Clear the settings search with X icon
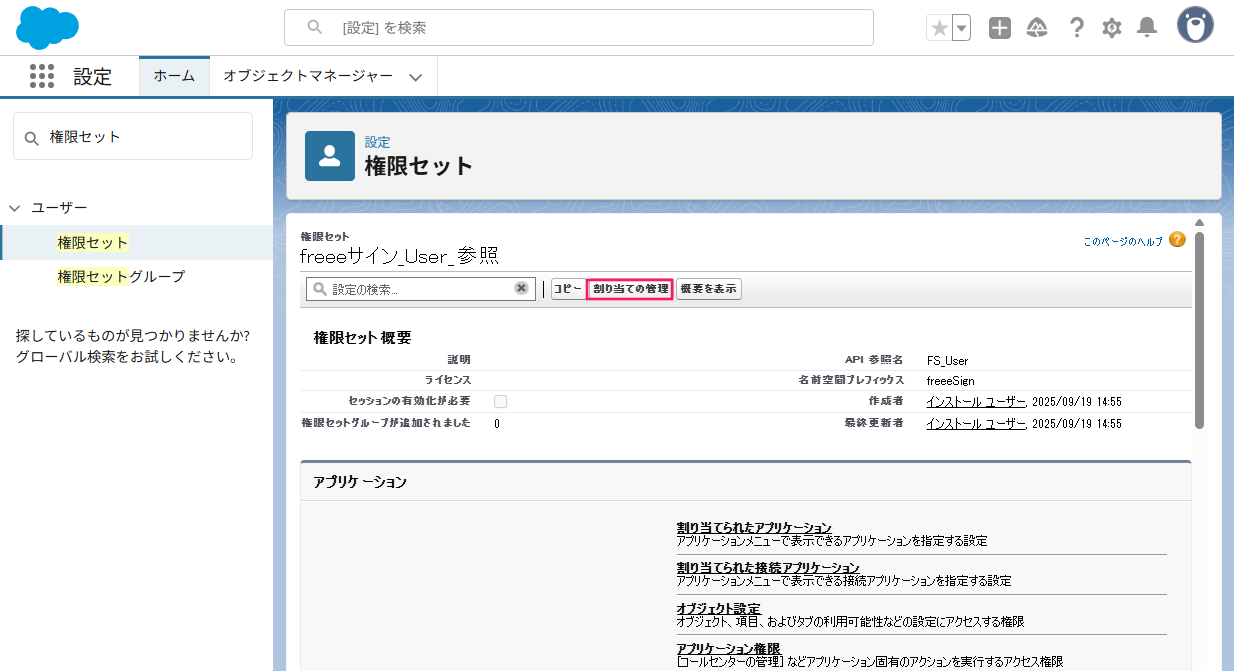 (522, 288)
